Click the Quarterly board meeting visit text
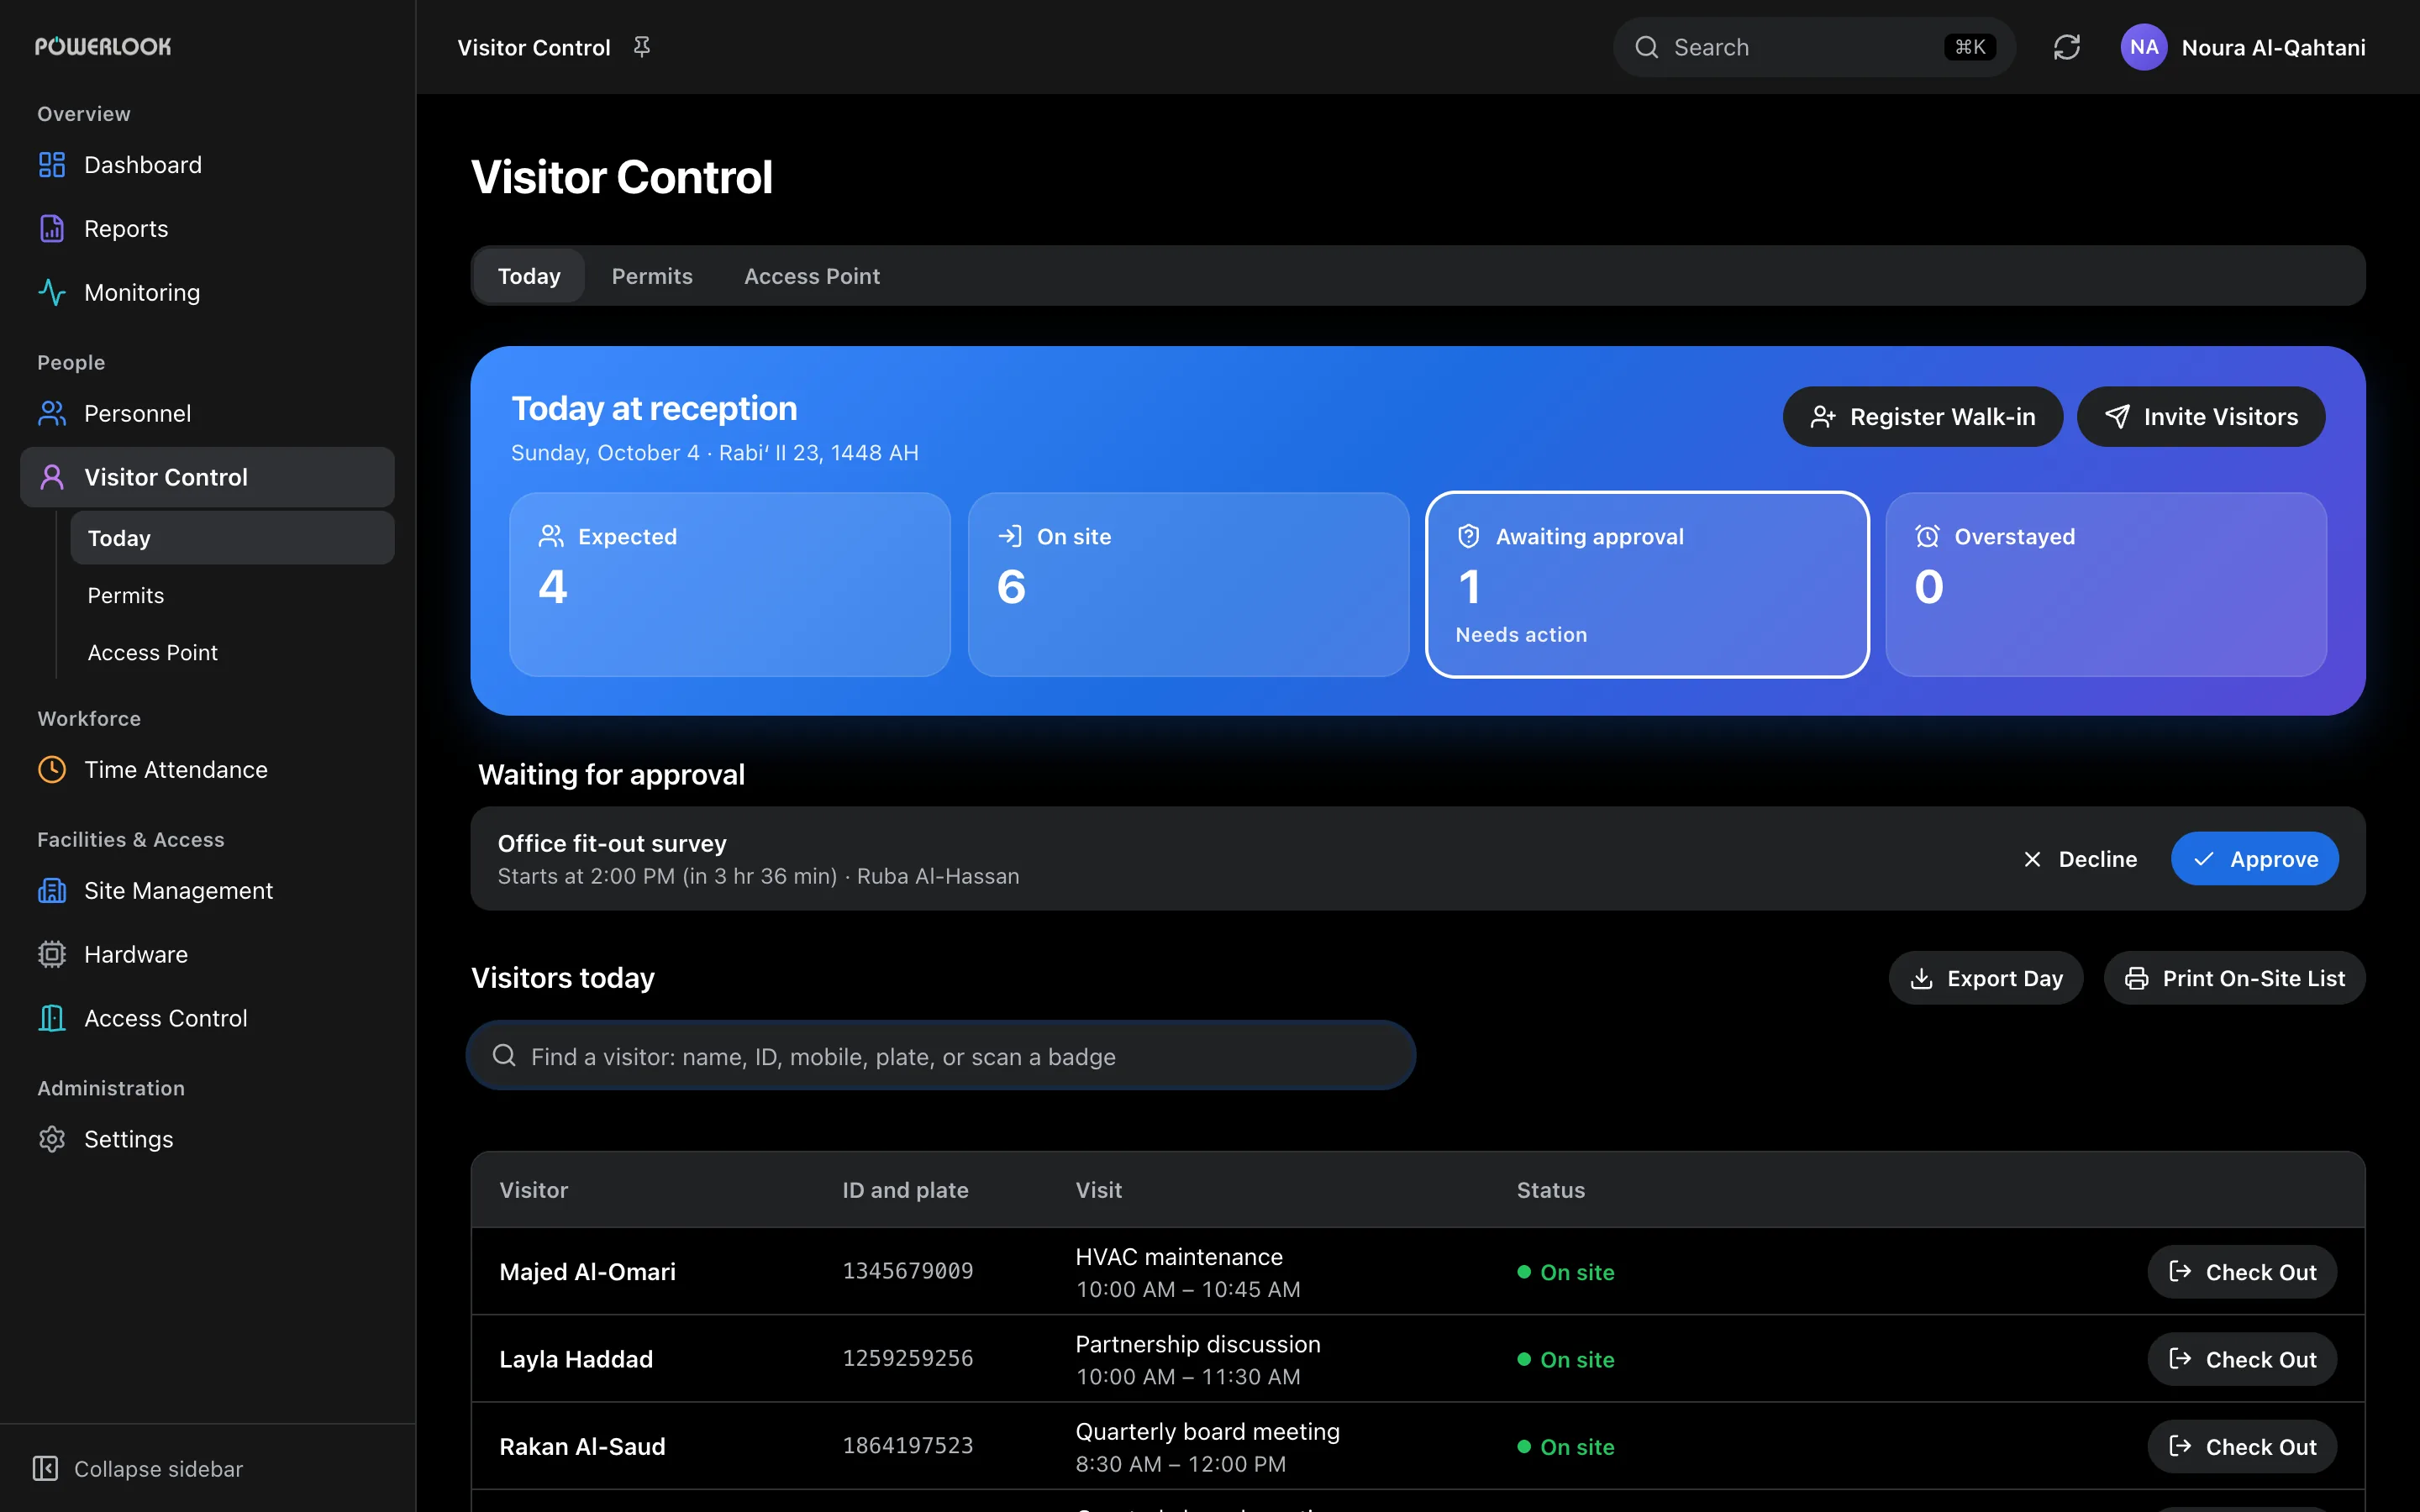Viewport: 2420px width, 1512px height. [x=1207, y=1431]
